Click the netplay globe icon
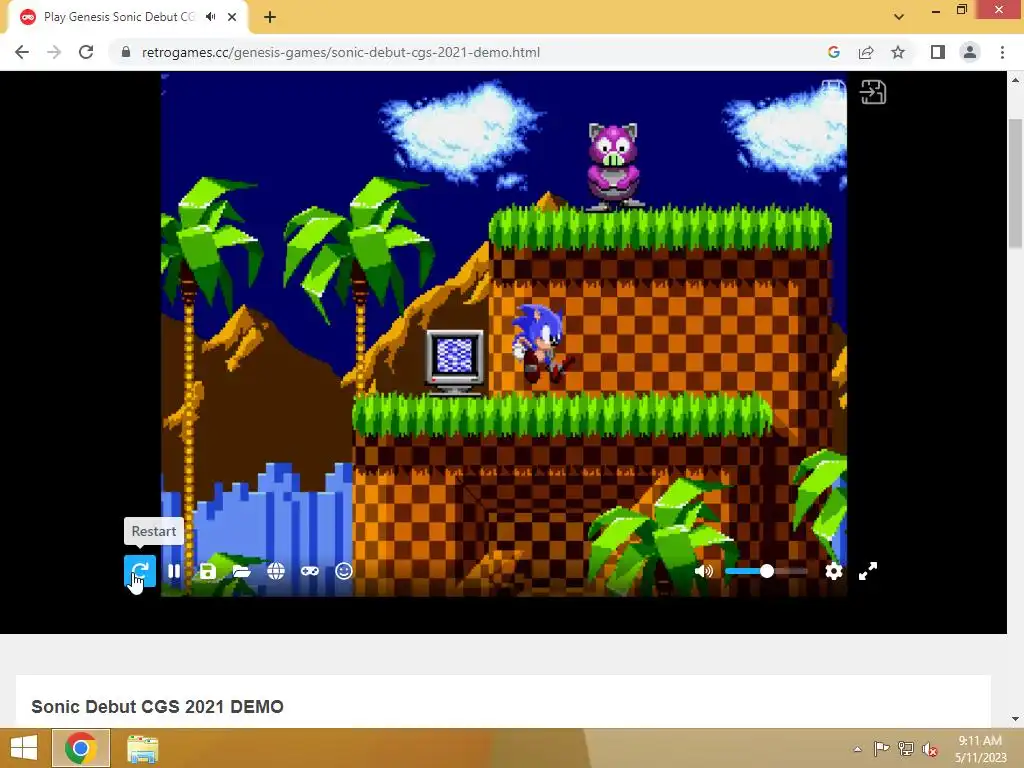 click(276, 571)
